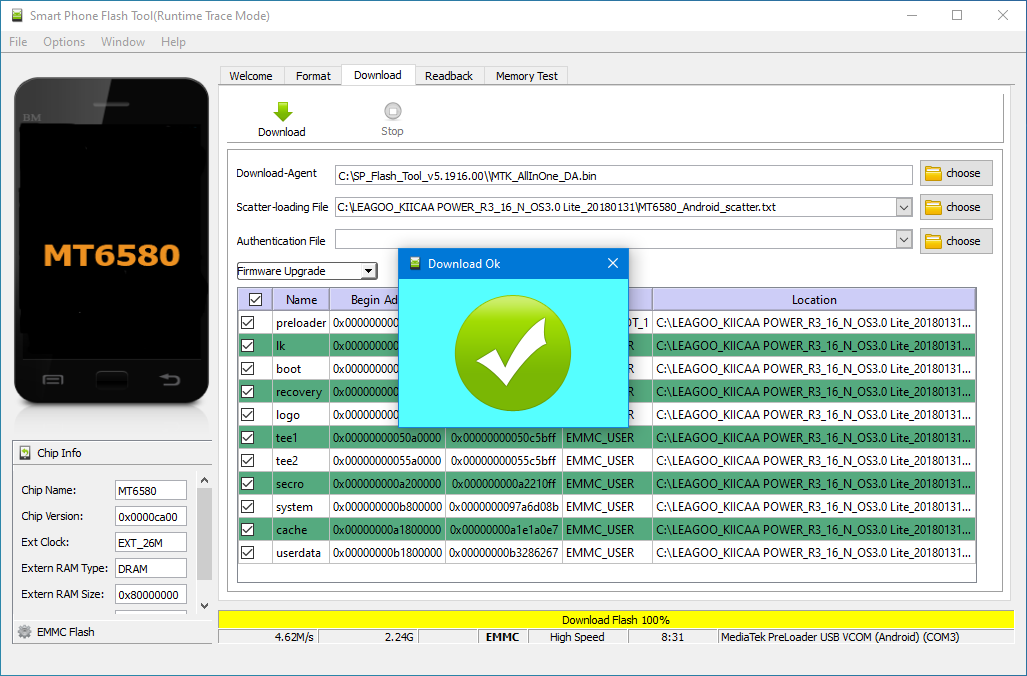Click the Ext Clock field EXT_26M
This screenshot has height=676, width=1027.
pos(151,542)
